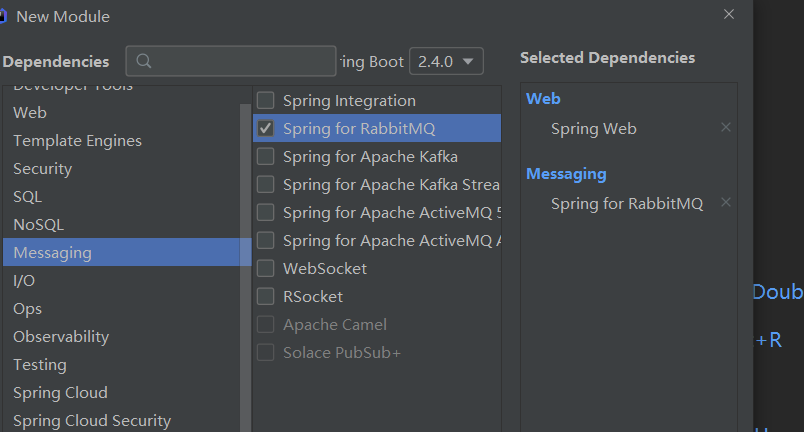804x432 pixels.
Task: Select the Observability category
Action: coord(61,336)
